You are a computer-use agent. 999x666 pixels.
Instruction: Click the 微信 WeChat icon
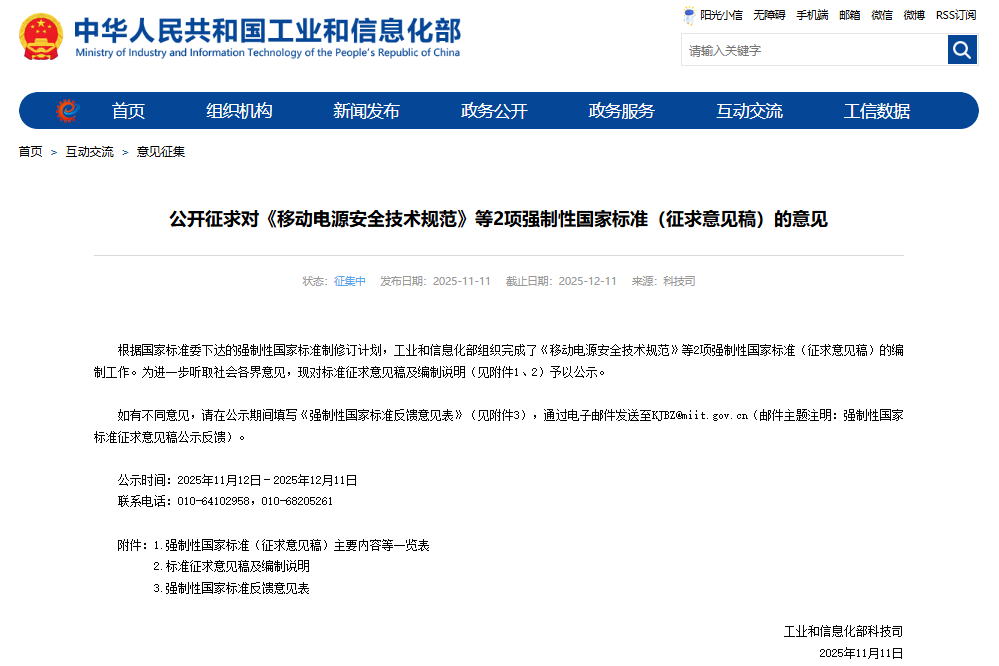(x=881, y=15)
